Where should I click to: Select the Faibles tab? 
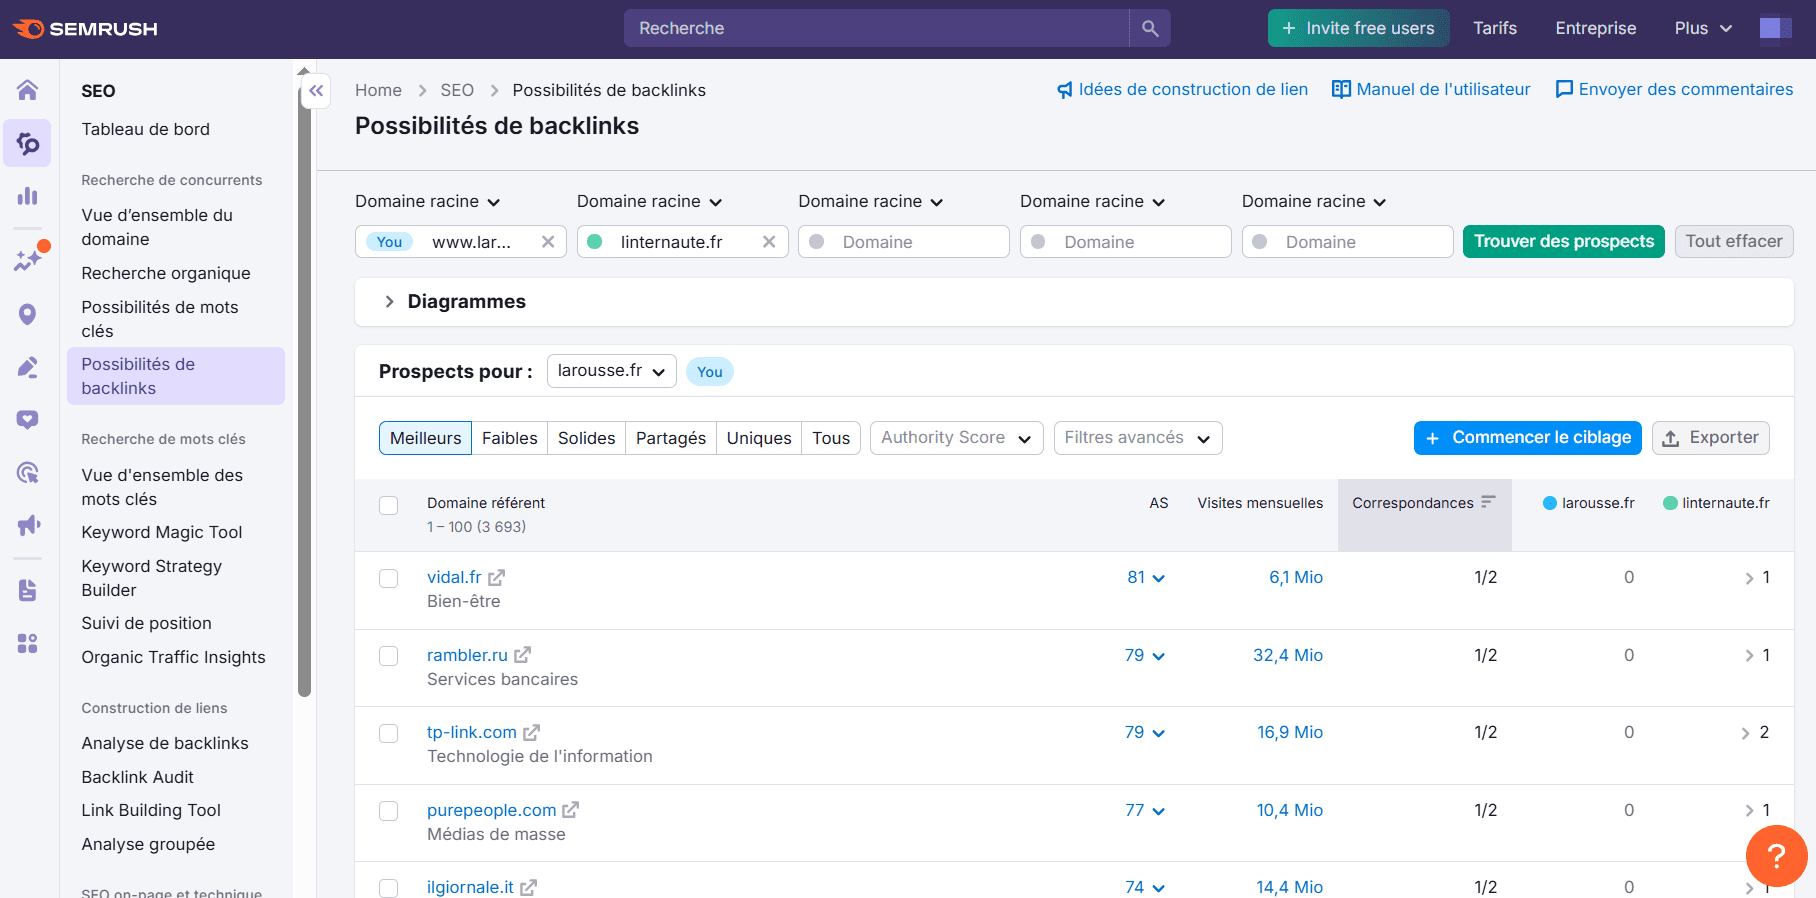509,438
